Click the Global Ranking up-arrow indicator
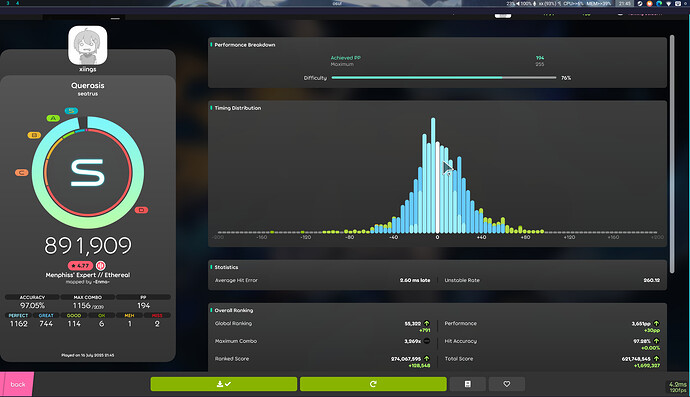690x397 pixels. tap(426, 323)
